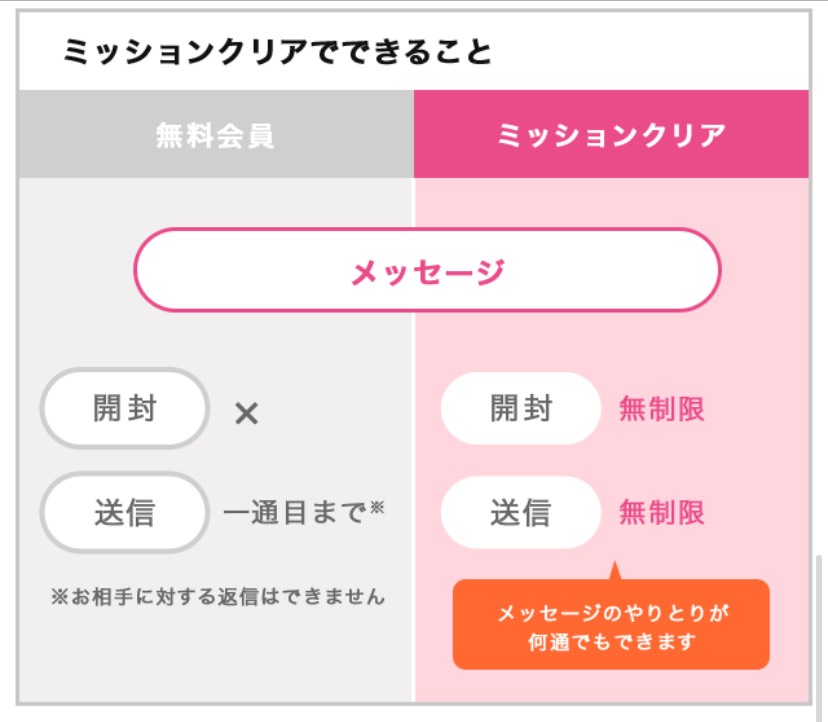Click the vertical scrollbar on the right edge
Screen dimensions: 828x722
[819, 634]
